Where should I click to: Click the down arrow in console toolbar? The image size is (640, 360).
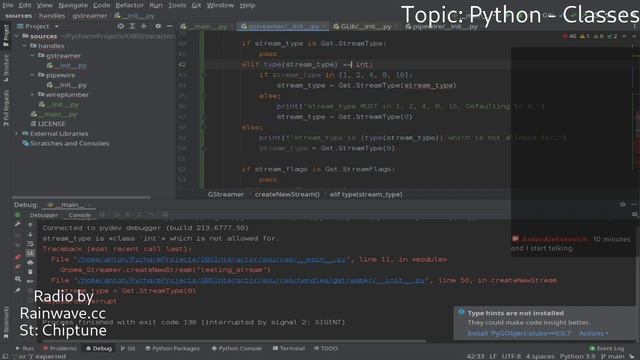pos(30,234)
